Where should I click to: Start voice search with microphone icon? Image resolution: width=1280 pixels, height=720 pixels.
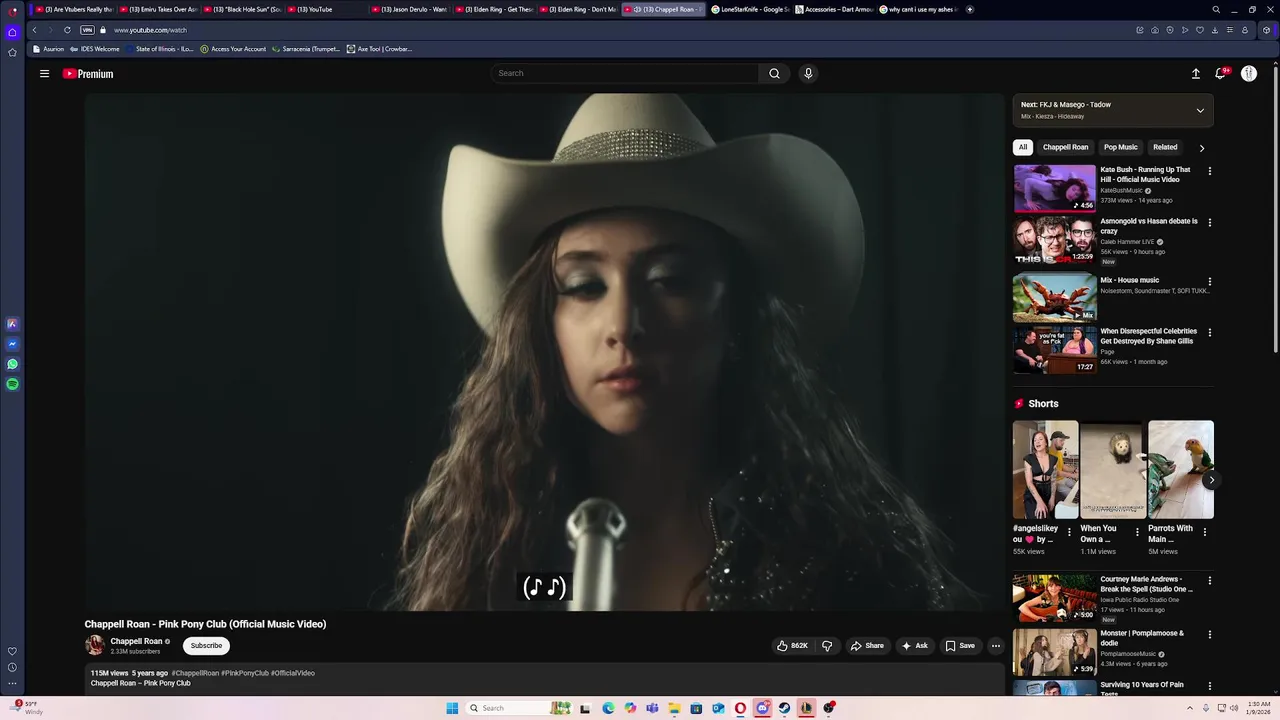[808, 73]
